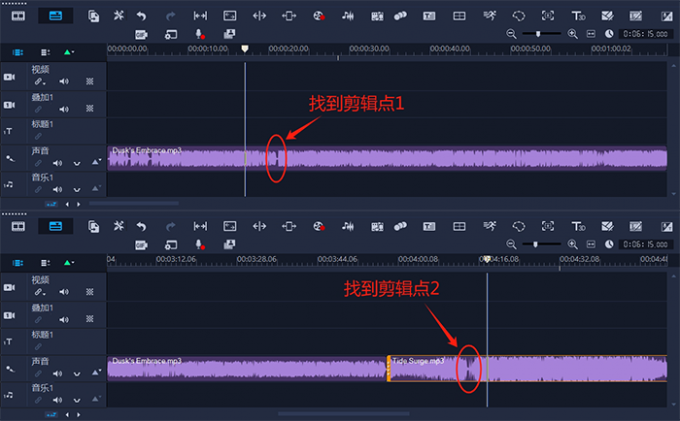Open multi-camera editor icon in upper toolbar
680x421 pixels.
coord(459,16)
